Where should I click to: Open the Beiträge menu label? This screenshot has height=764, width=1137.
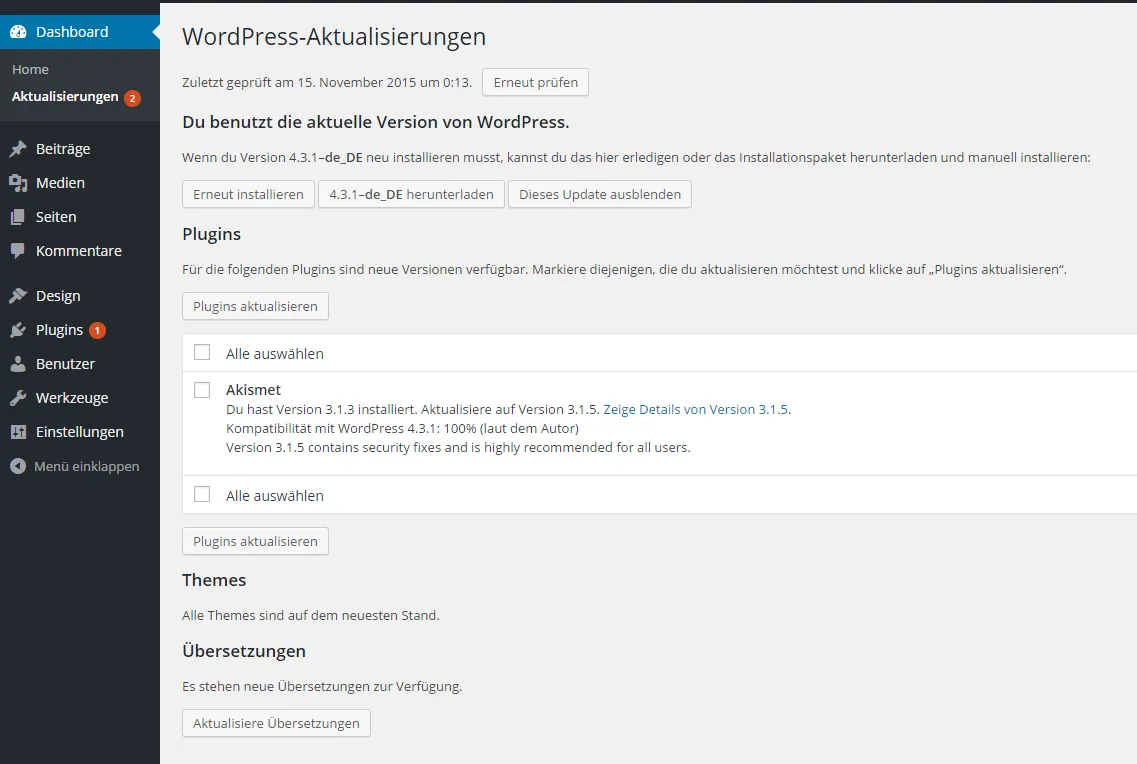(63, 149)
